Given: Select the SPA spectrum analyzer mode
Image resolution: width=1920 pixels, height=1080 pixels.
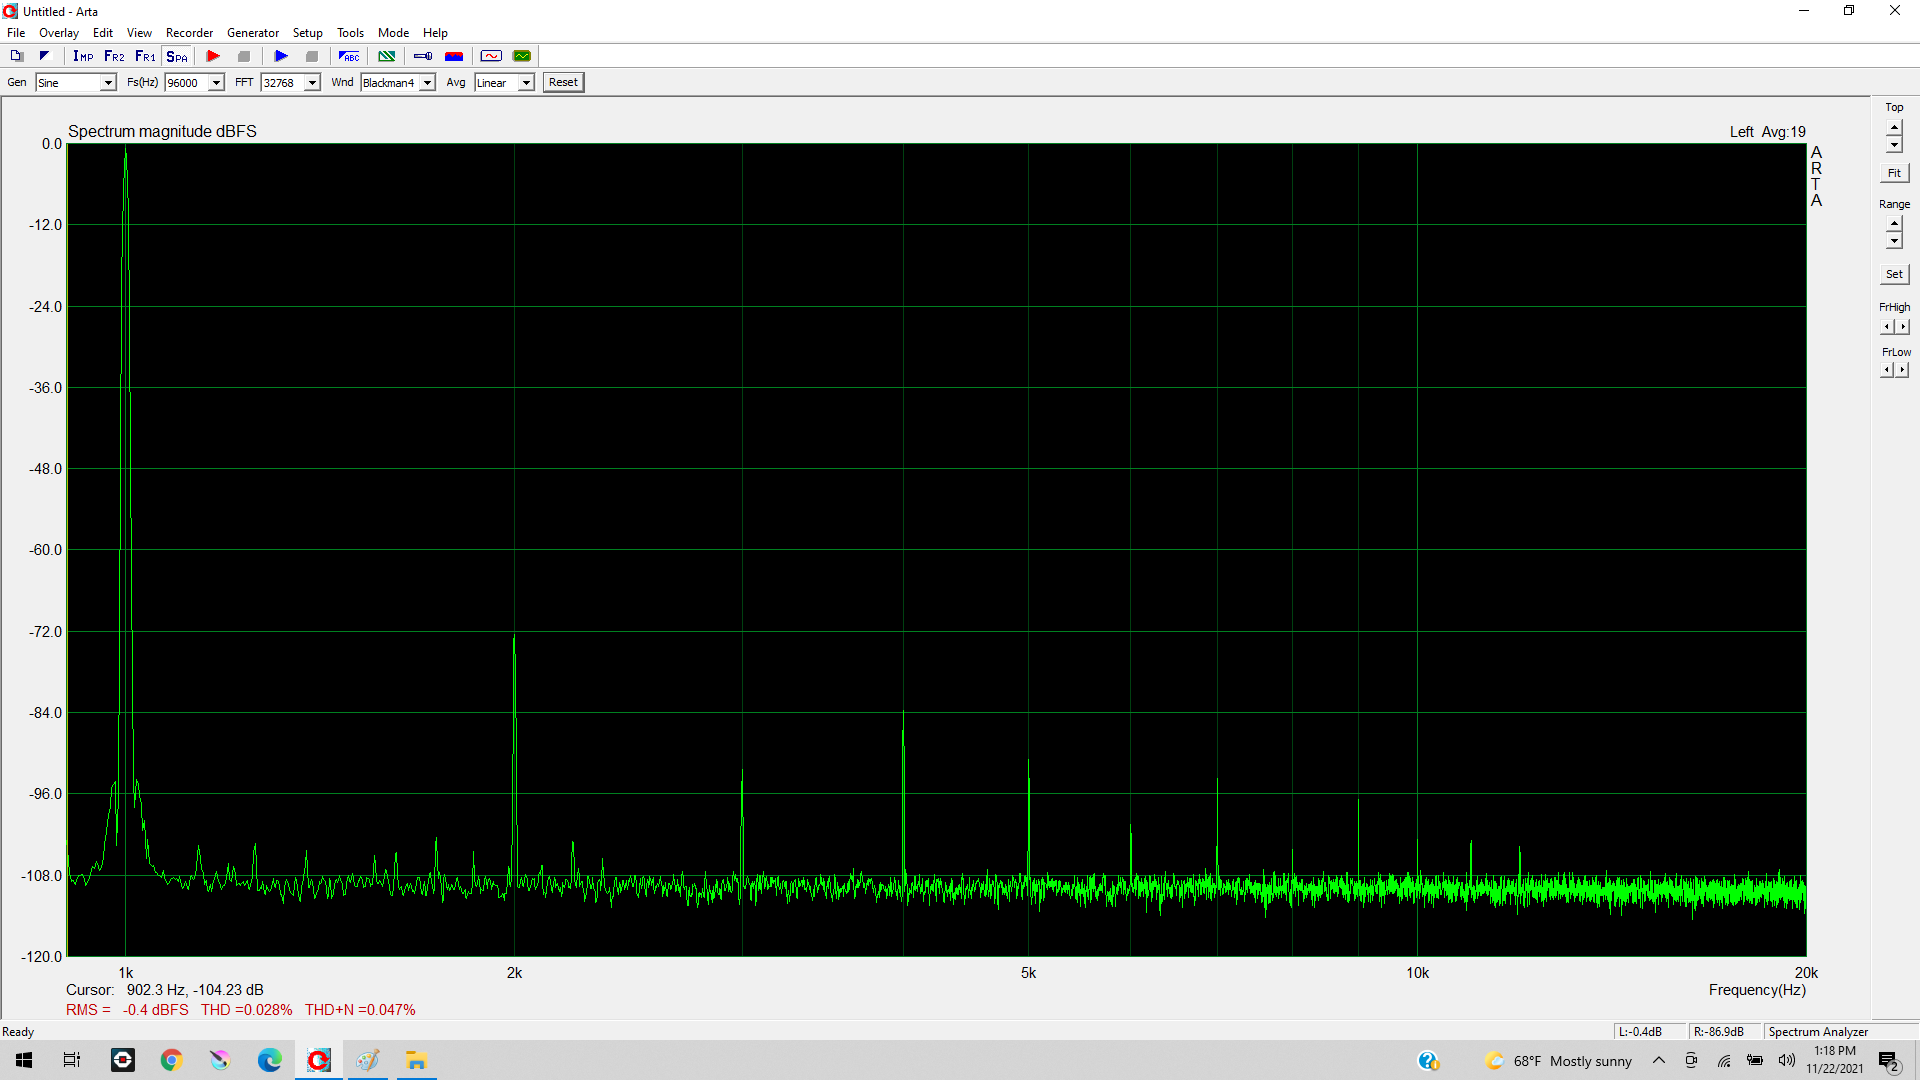Looking at the screenshot, I should coord(177,56).
